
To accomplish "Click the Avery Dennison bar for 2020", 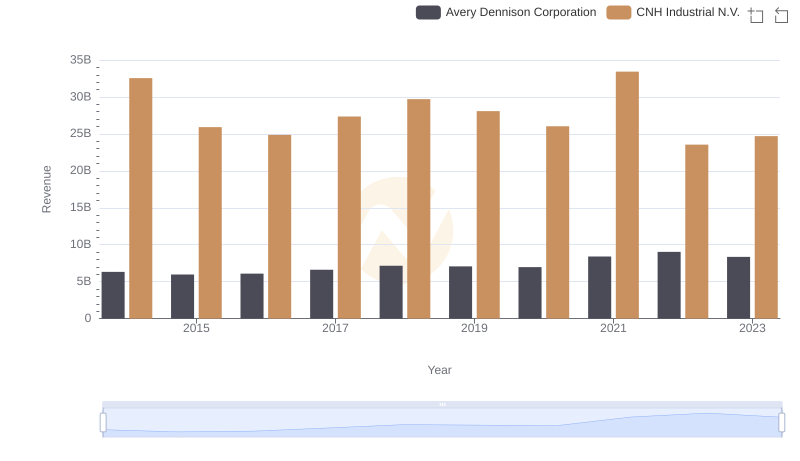I will coord(530,293).
